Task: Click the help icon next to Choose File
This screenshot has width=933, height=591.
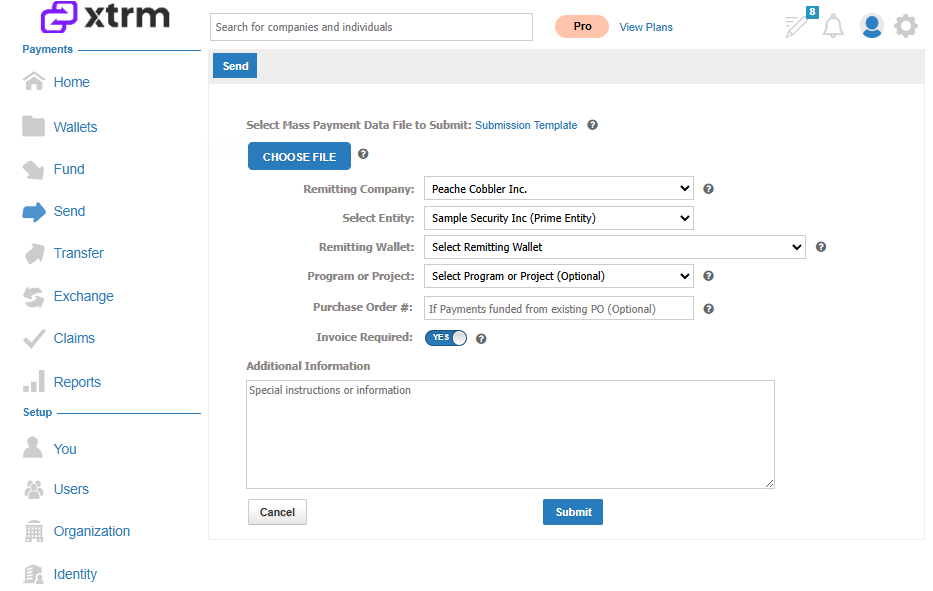Action: pos(363,154)
